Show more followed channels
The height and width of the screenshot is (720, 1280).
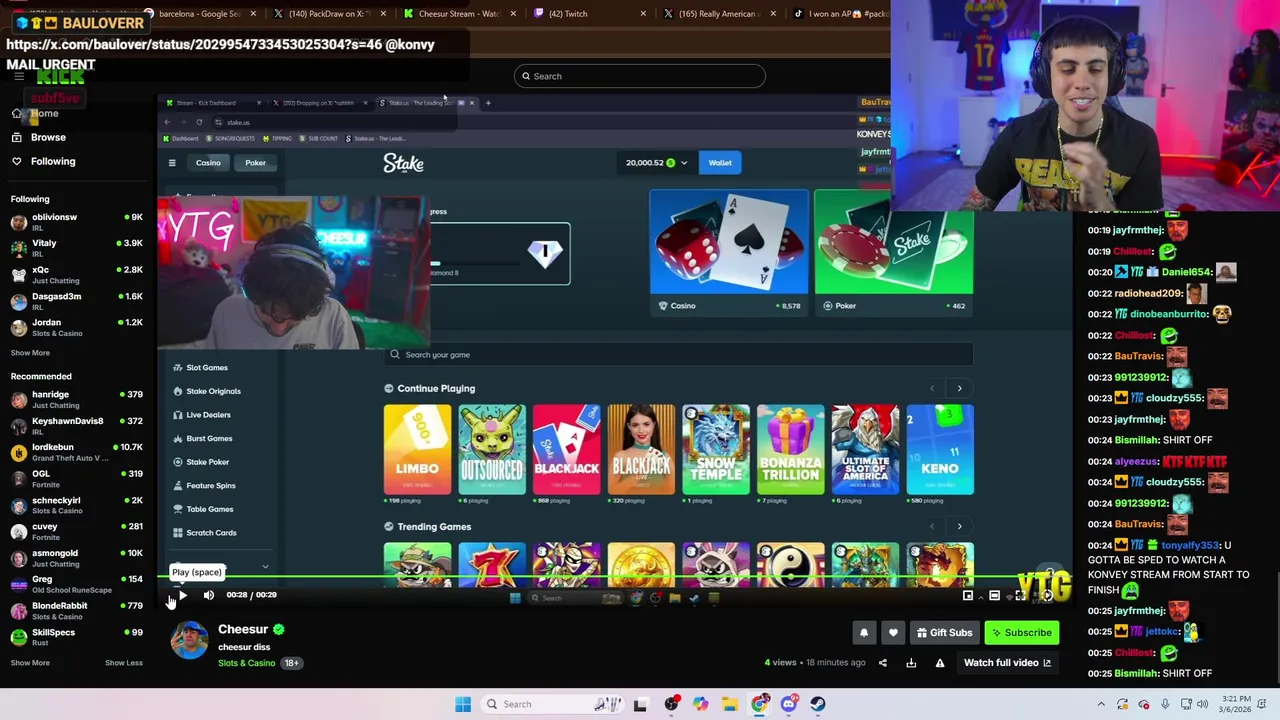[30, 352]
